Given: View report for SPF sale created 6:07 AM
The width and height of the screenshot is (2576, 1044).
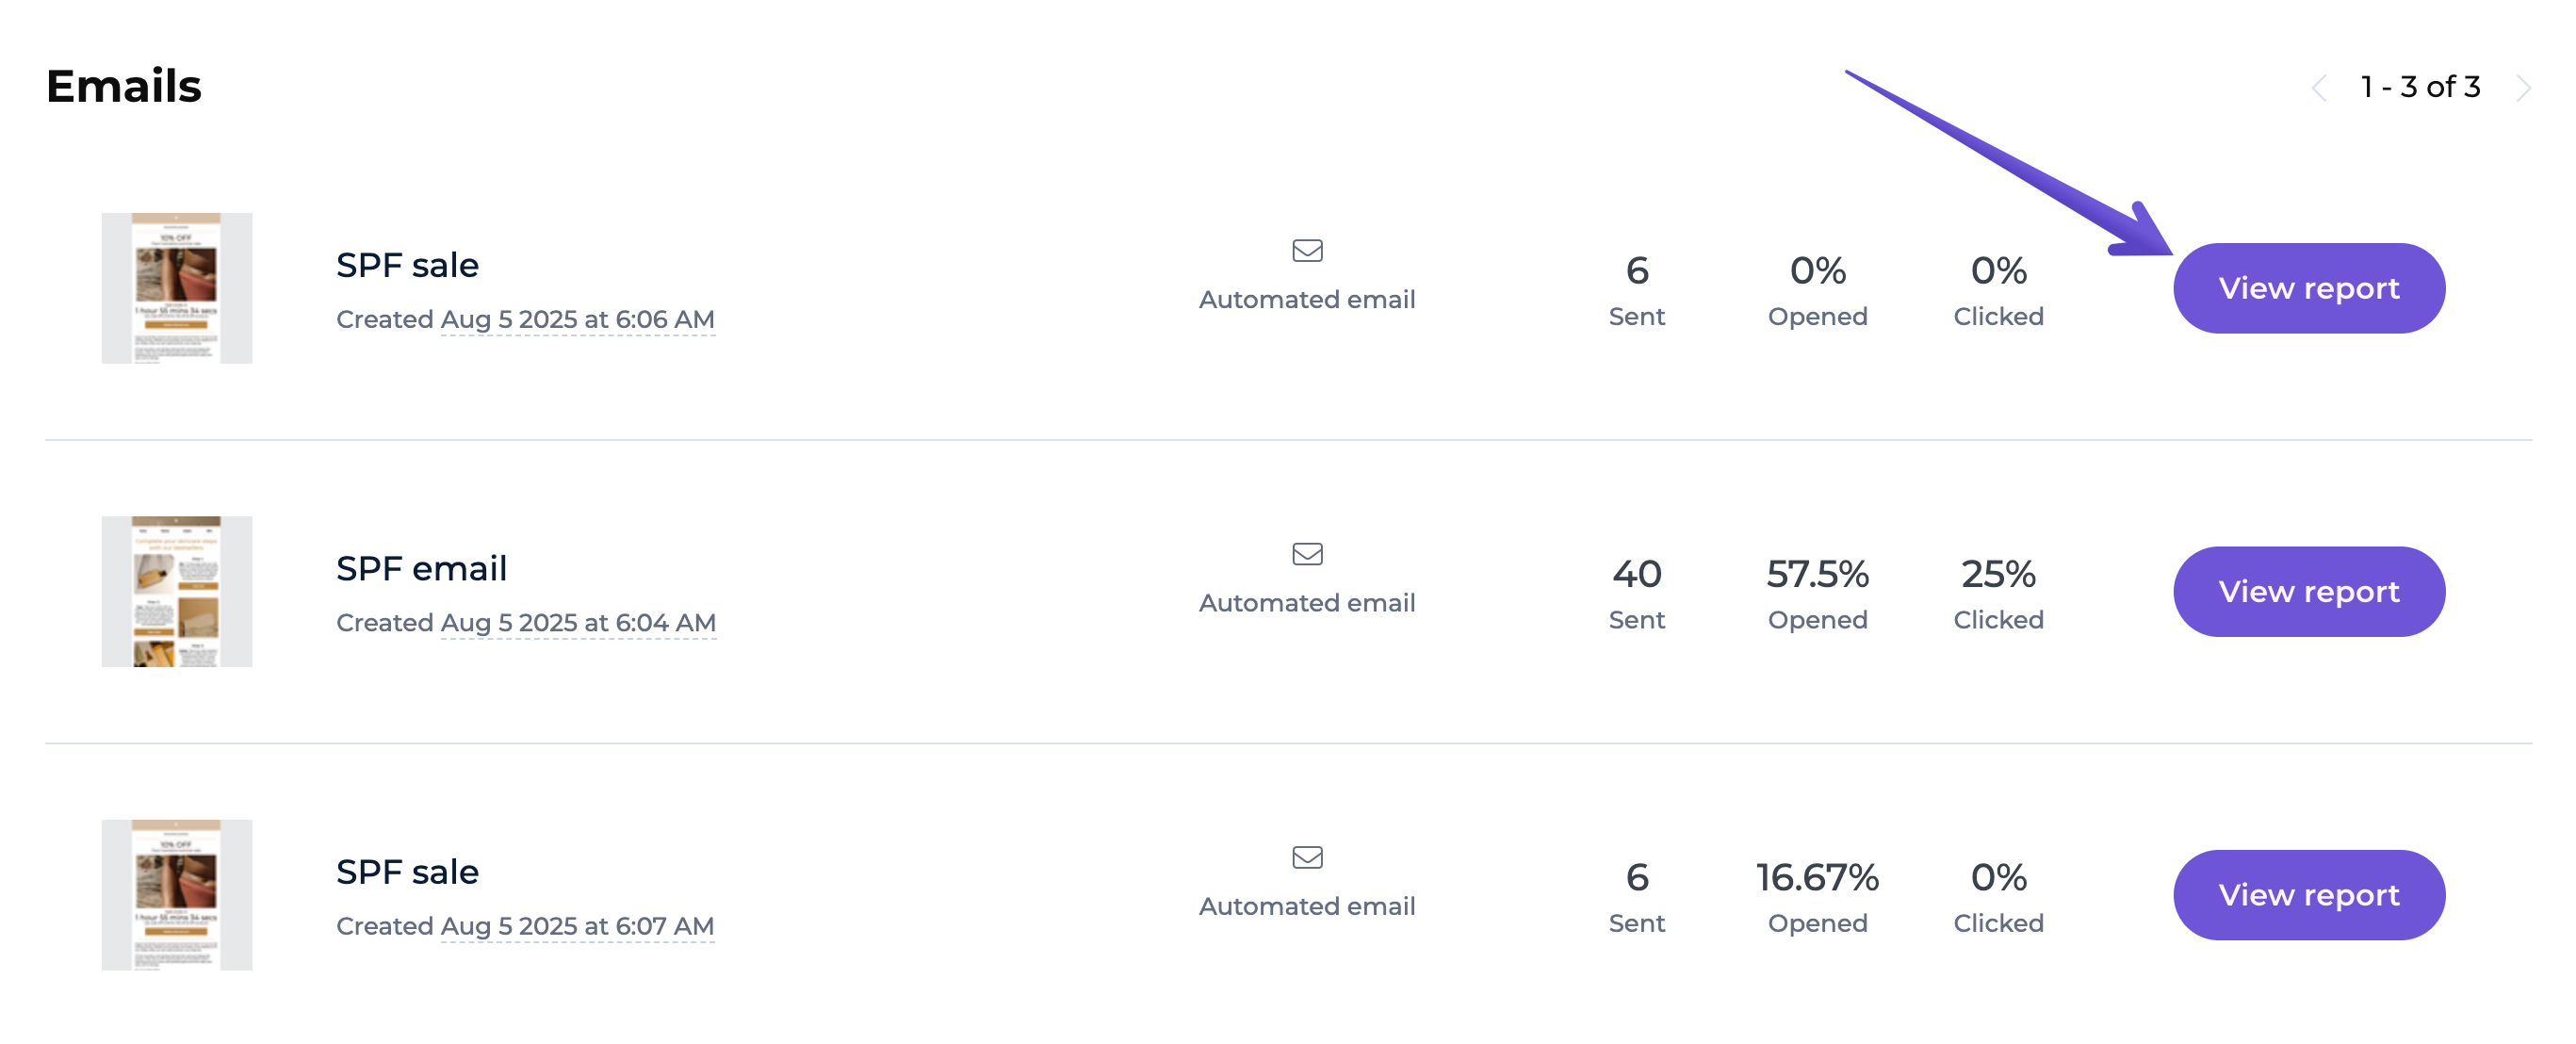Looking at the screenshot, I should 2308,894.
